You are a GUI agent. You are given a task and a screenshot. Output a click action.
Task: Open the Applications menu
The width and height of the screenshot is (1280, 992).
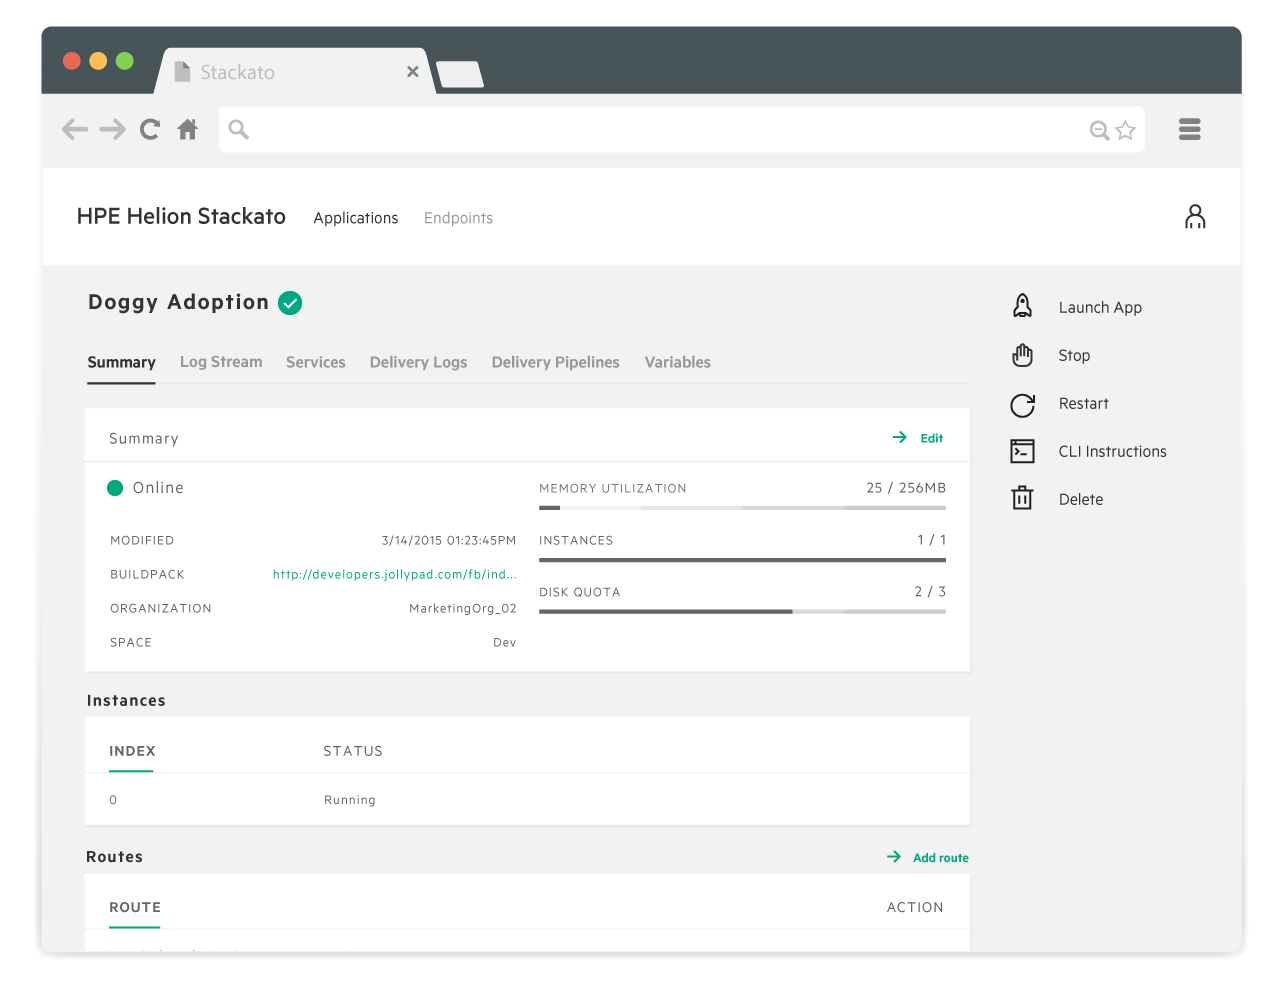coord(356,218)
